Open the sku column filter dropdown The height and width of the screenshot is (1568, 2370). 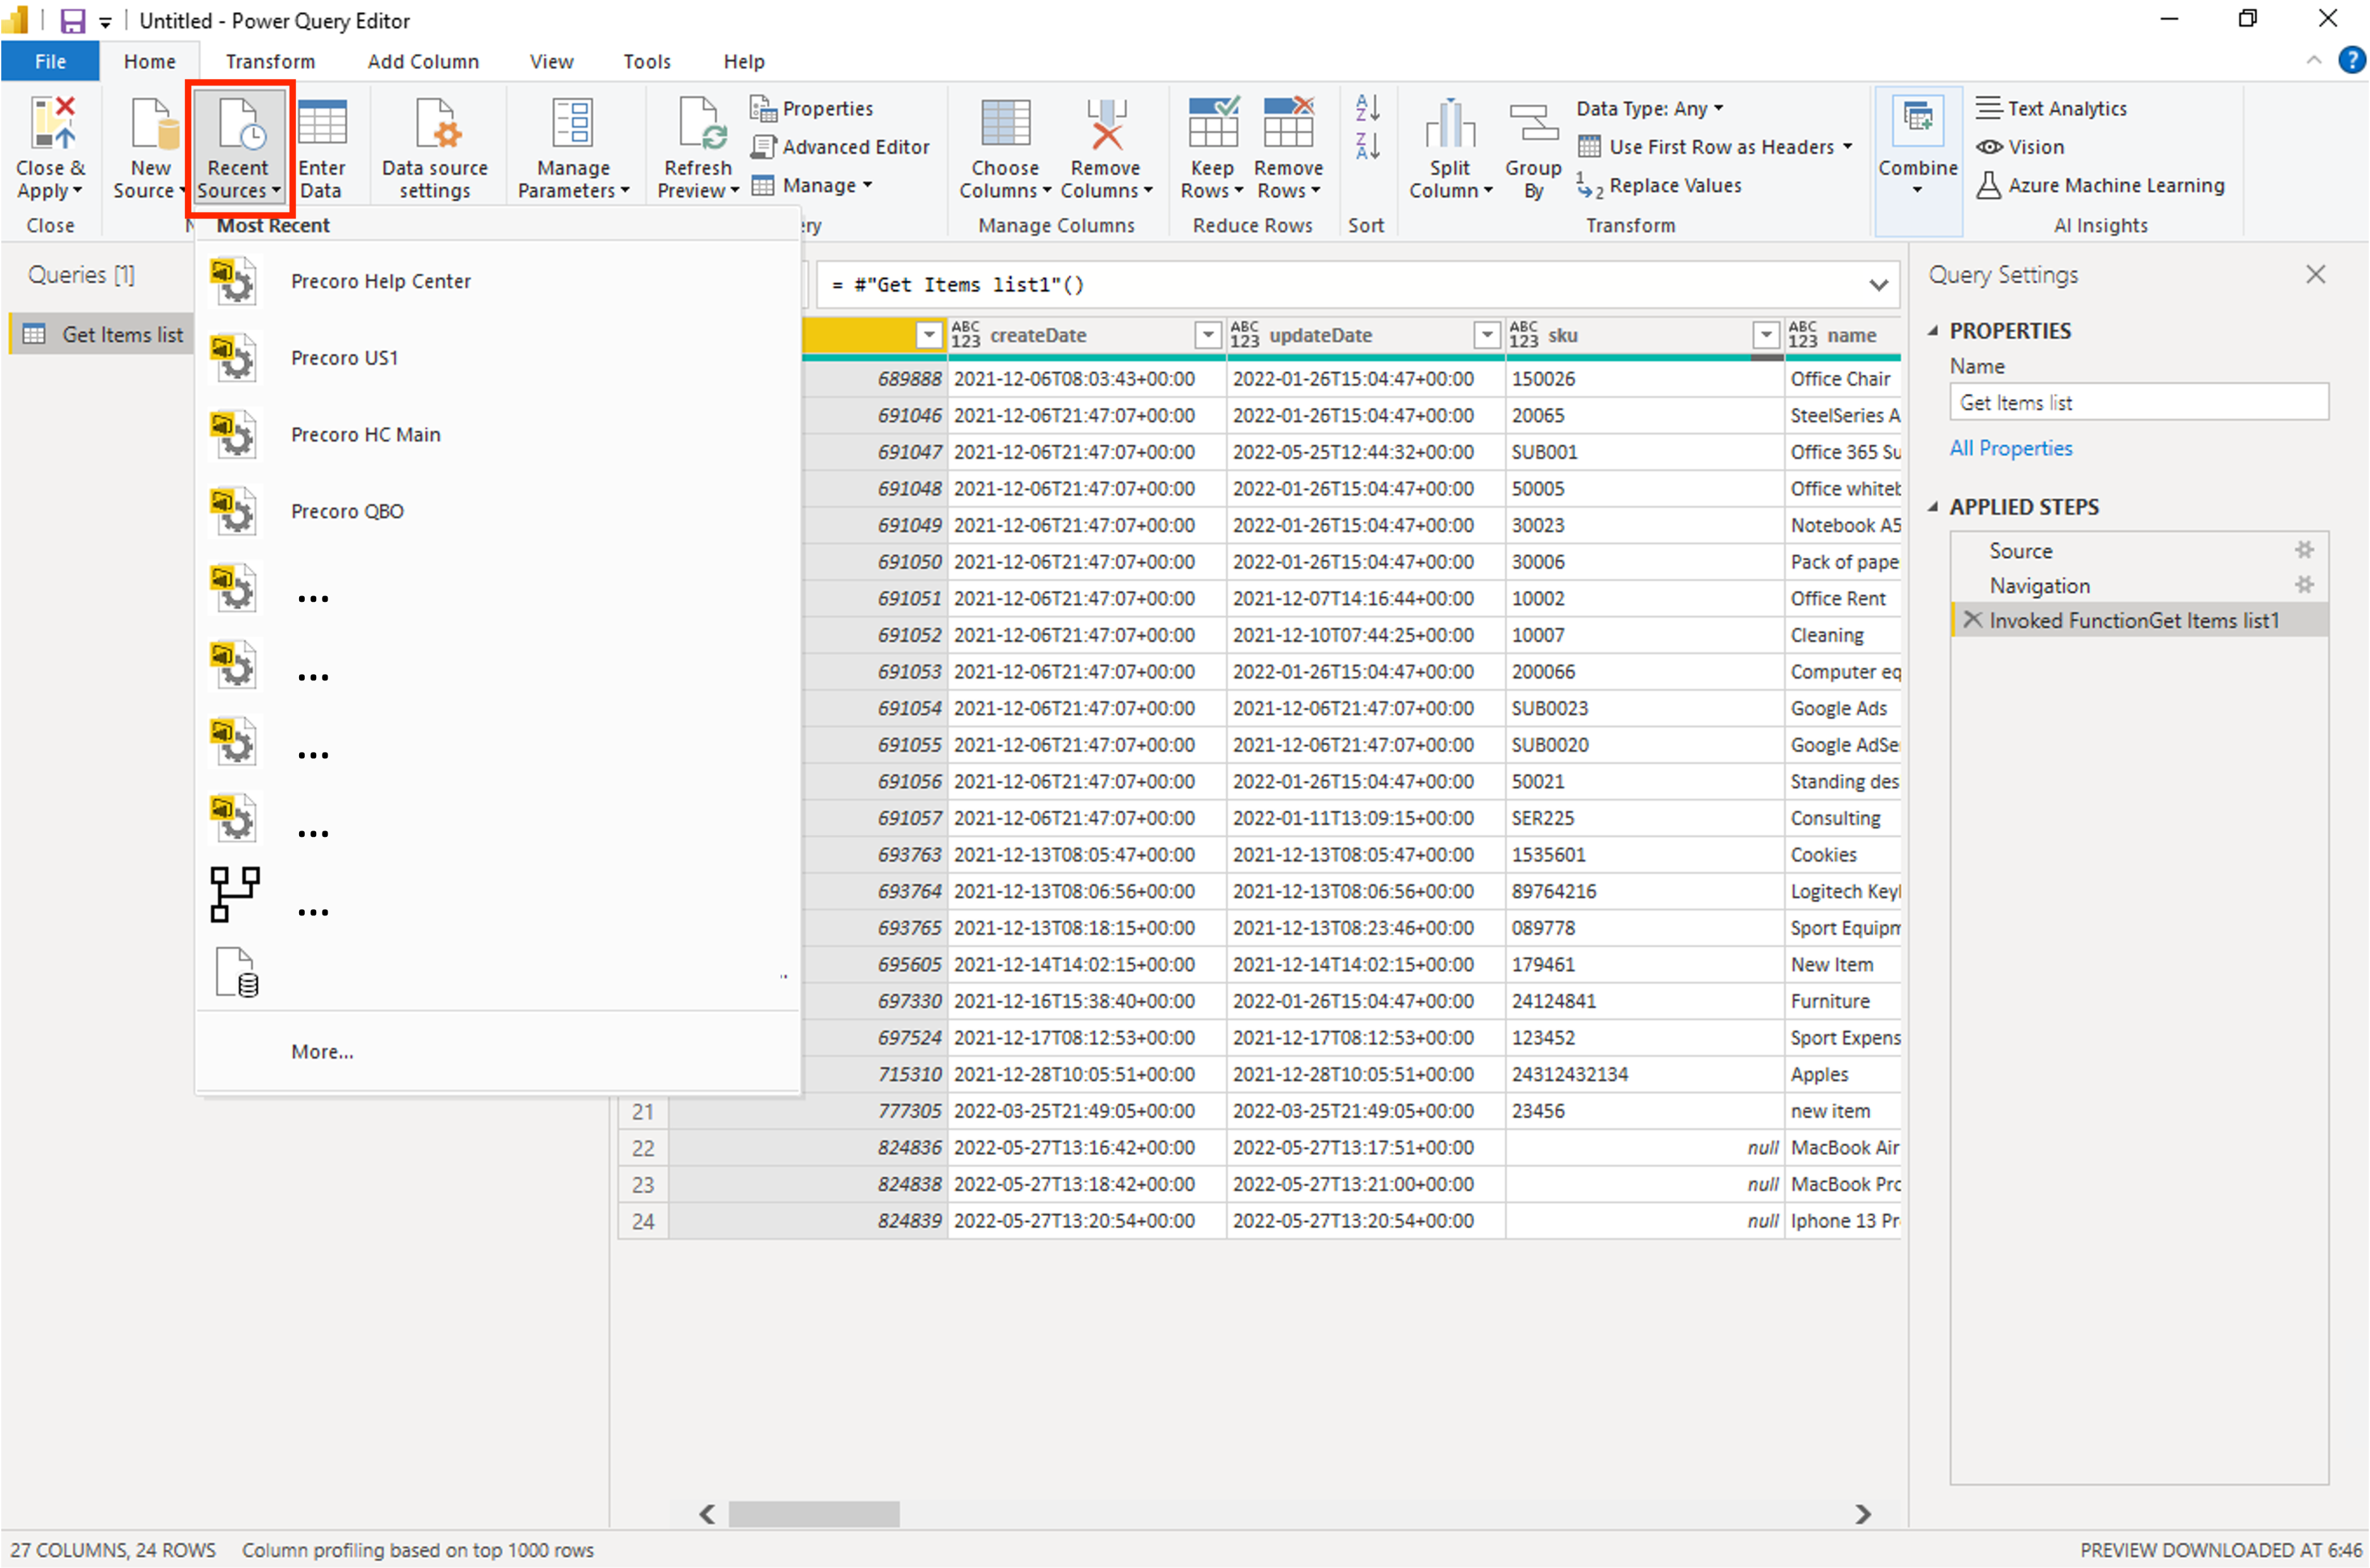tap(1766, 335)
